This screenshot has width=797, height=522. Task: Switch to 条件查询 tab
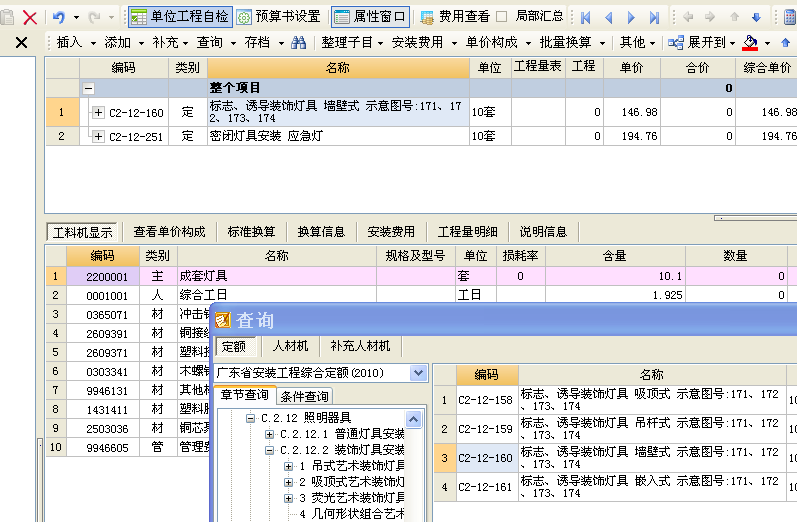click(304, 396)
